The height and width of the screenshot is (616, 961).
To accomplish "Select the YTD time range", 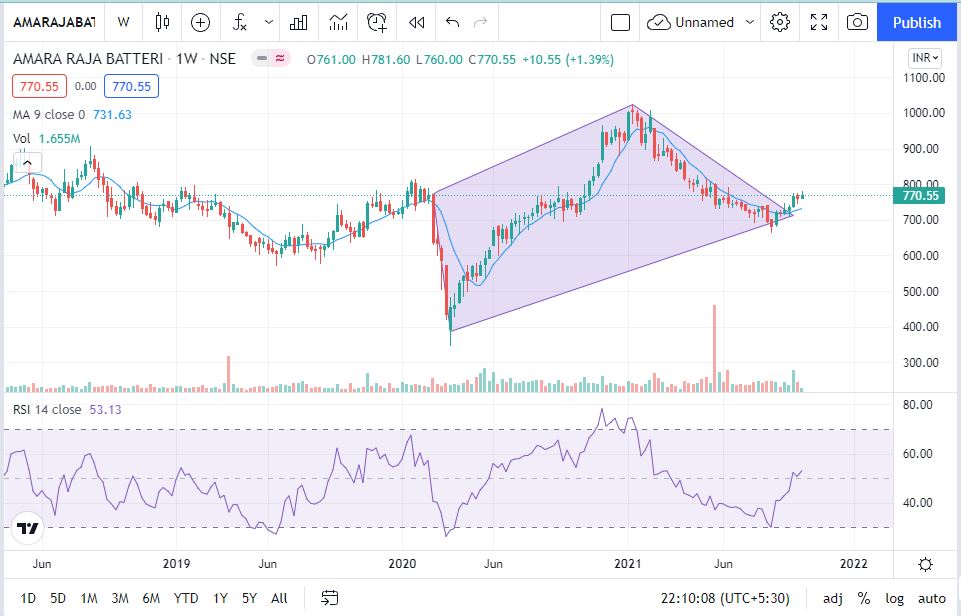I will coord(185,598).
